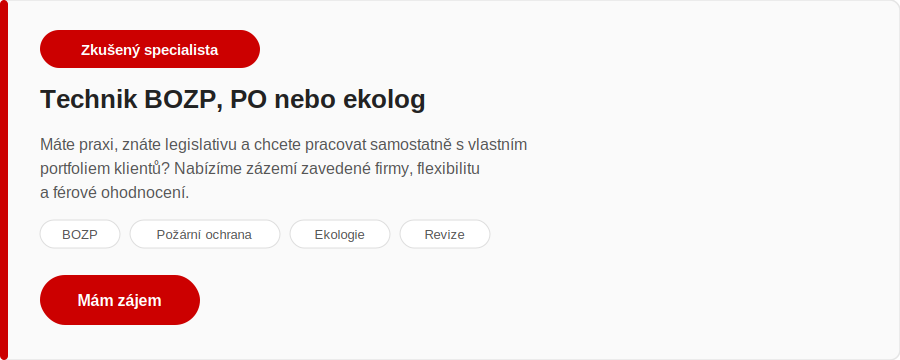Pick the Ekologie tag pill
Screen dimensions: 900x360
pos(340,234)
